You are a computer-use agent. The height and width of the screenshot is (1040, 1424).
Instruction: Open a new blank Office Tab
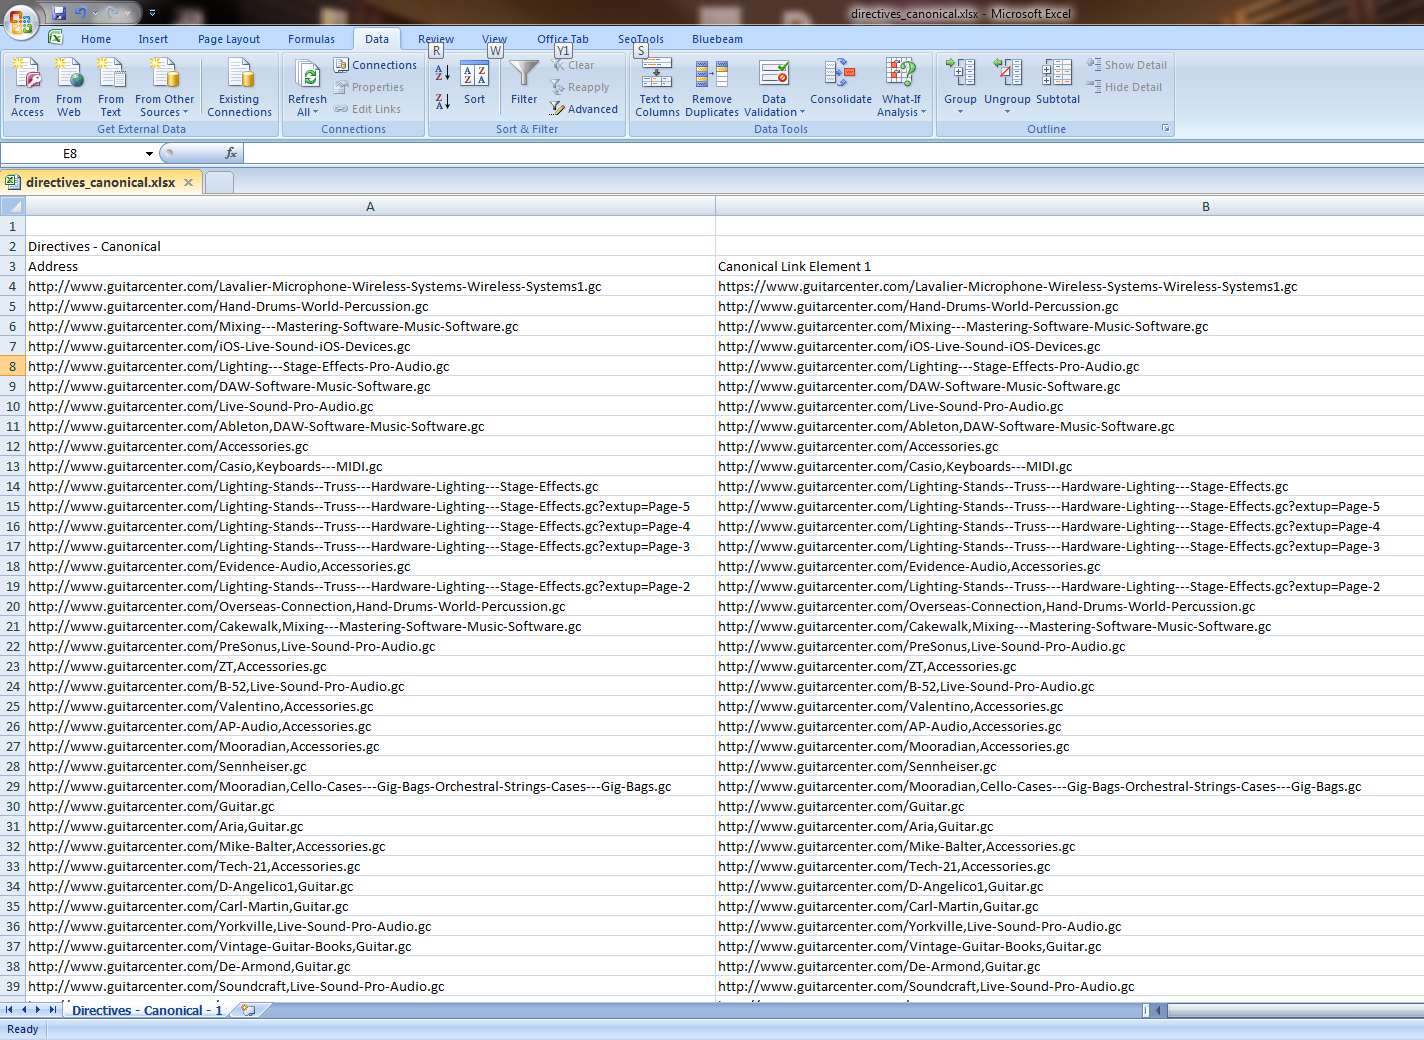pos(219,182)
